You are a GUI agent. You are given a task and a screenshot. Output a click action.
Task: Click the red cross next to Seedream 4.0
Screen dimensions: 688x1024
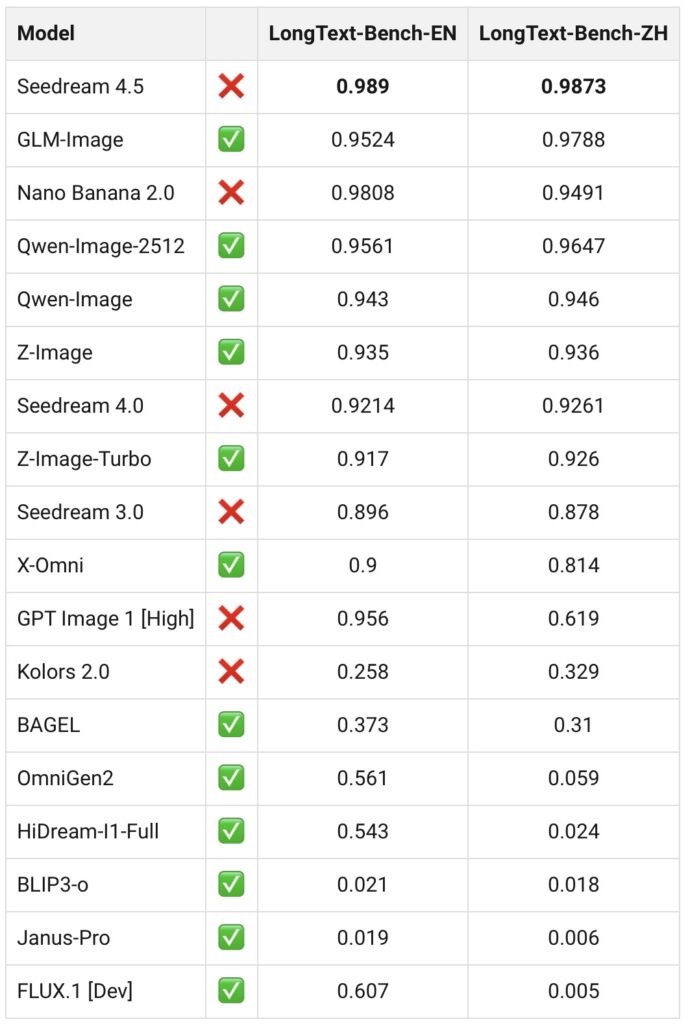click(231, 405)
